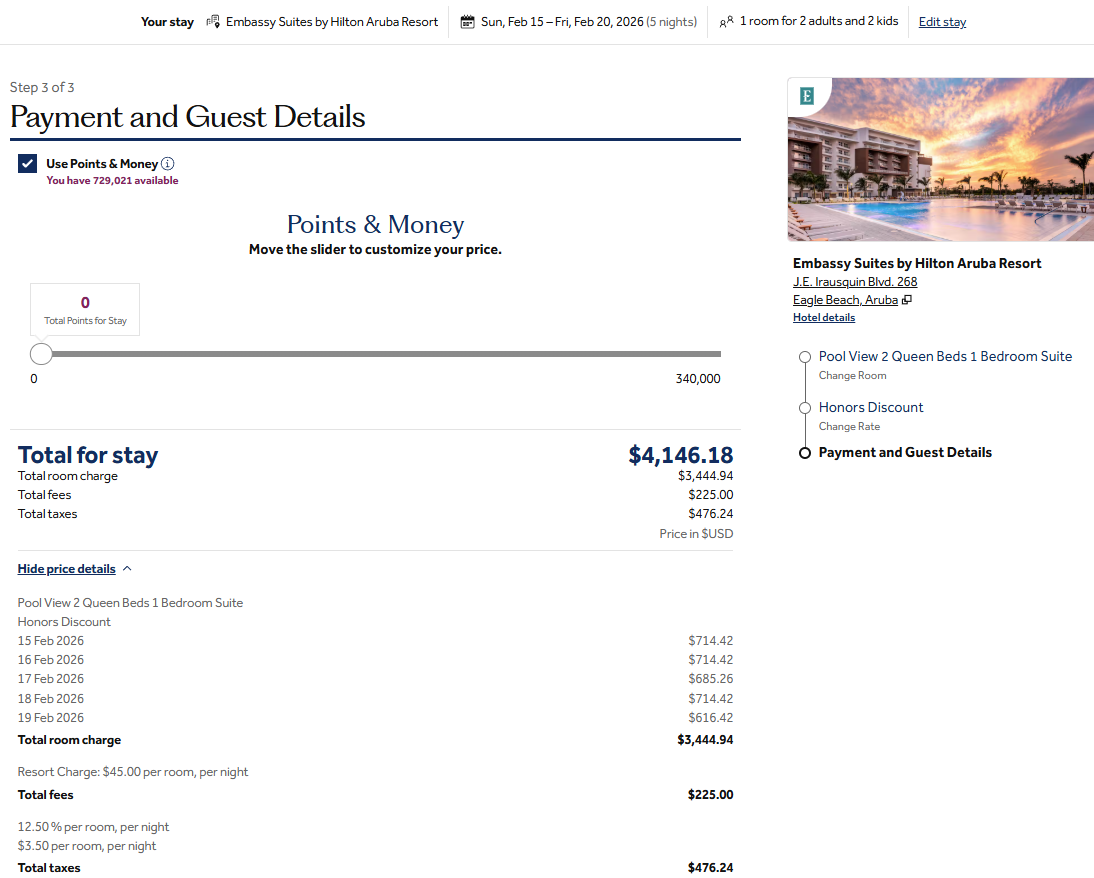Screen dimensions: 1094x878
Task: Click the Eagle Beach, Aruba link
Action: pos(845,300)
